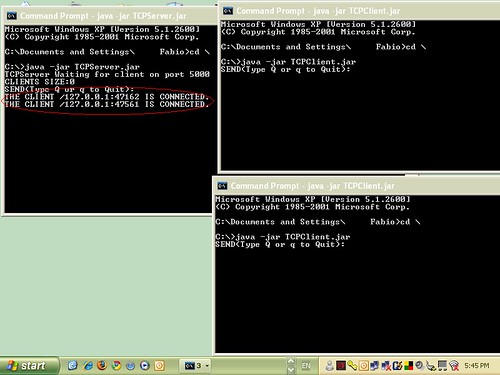Viewport: 500px width, 375px height.
Task: Click SEND prompt in lower TCPClient window
Action: [280, 244]
